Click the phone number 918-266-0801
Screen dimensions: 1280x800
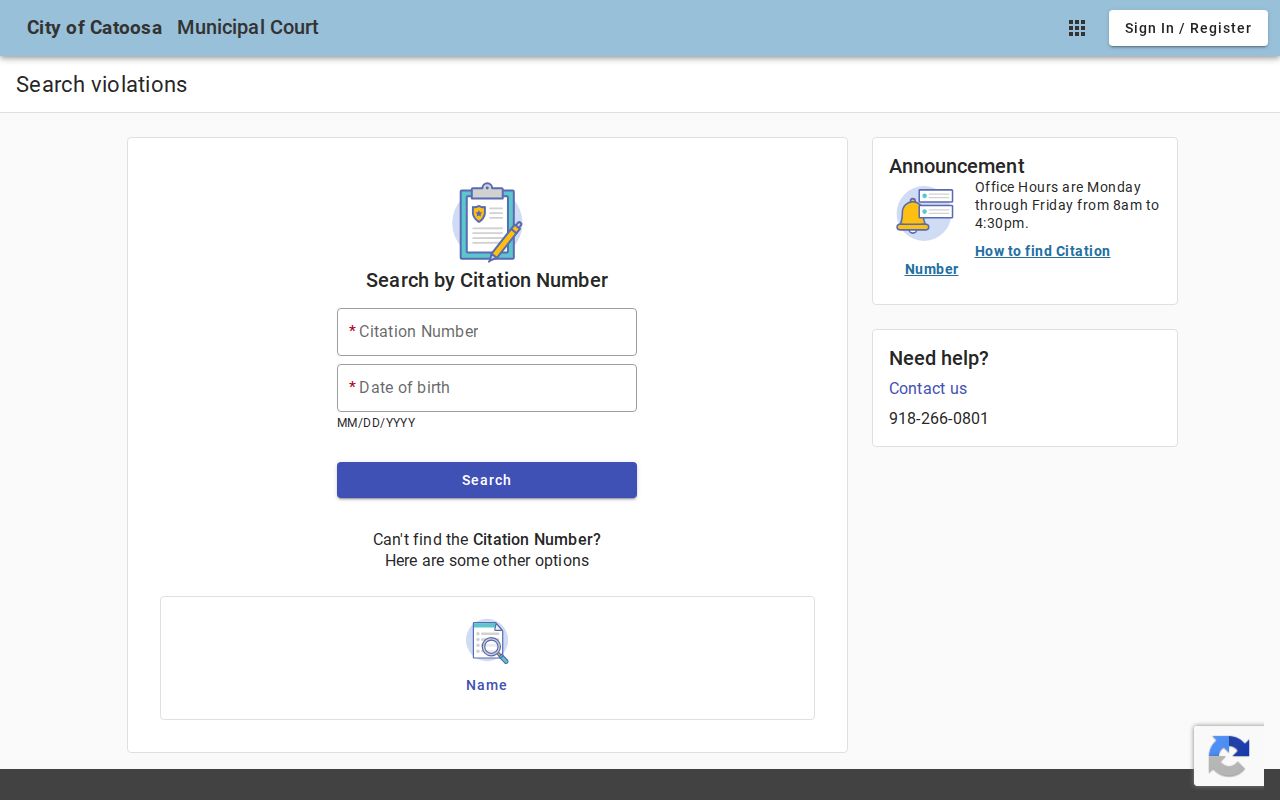click(x=938, y=418)
